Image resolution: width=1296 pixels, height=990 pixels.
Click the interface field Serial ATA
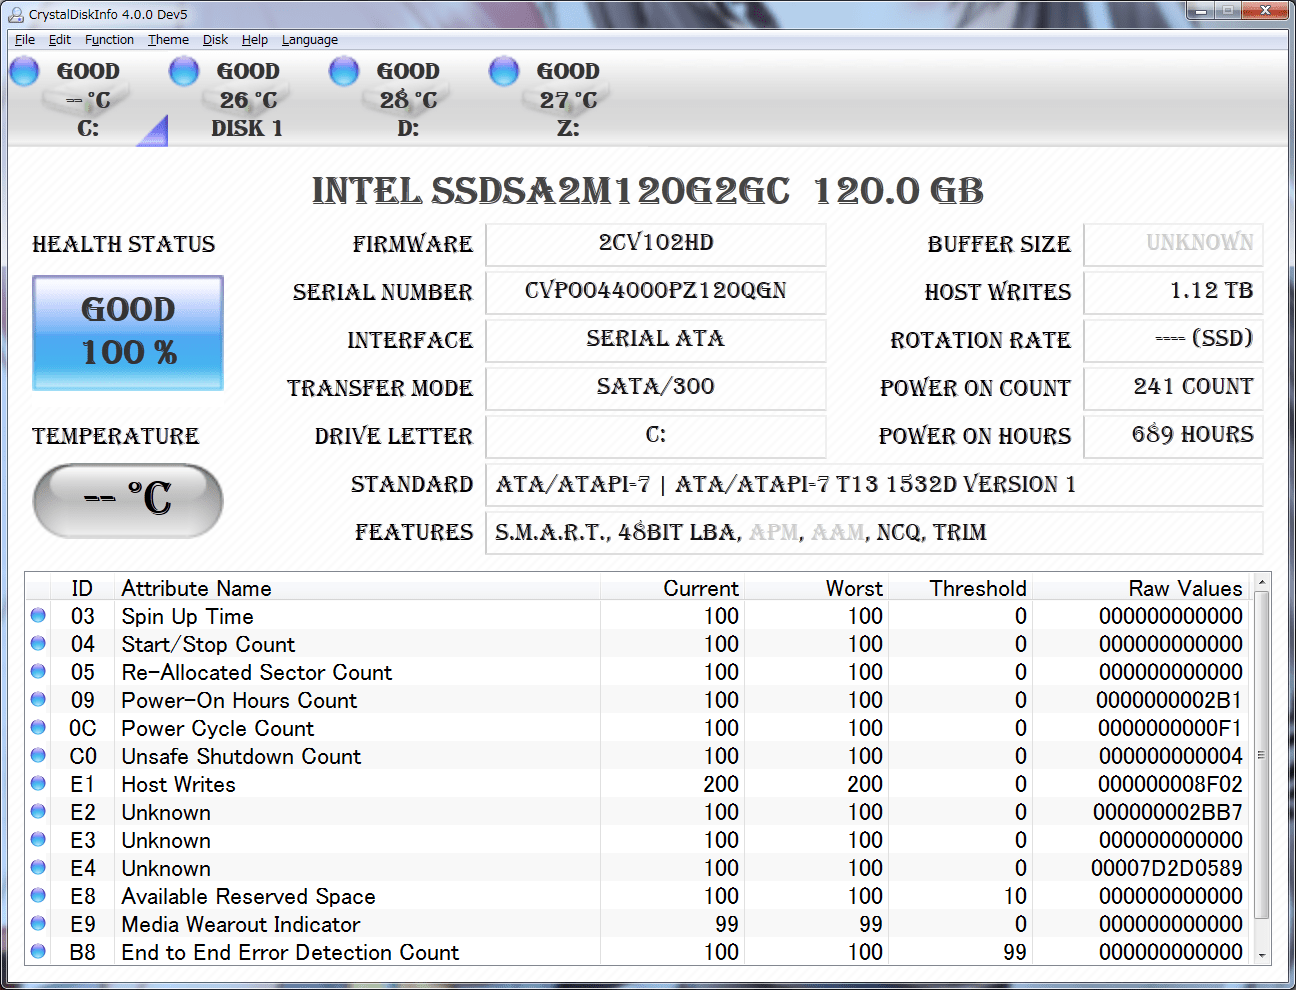656,340
